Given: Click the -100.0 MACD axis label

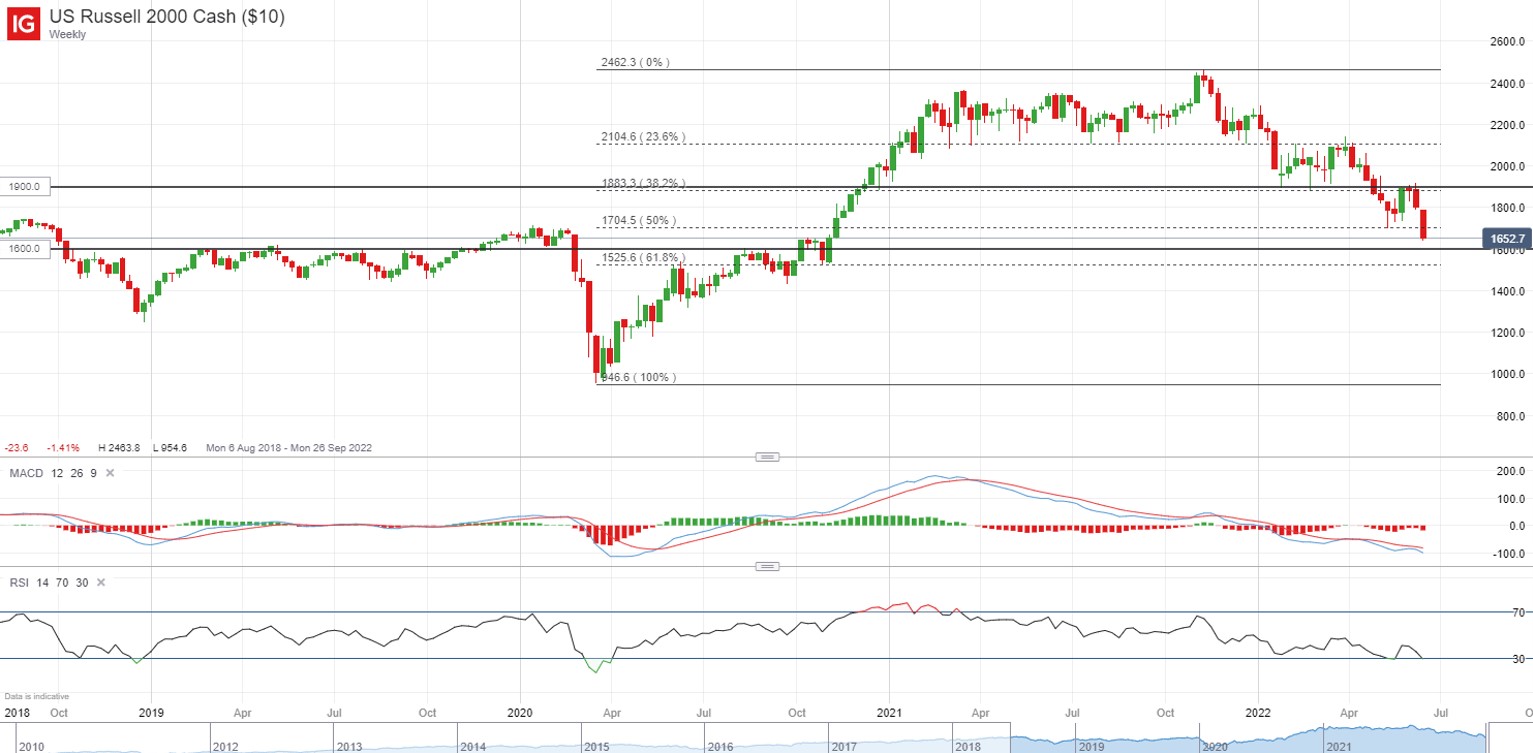Looking at the screenshot, I should coord(1507,554).
